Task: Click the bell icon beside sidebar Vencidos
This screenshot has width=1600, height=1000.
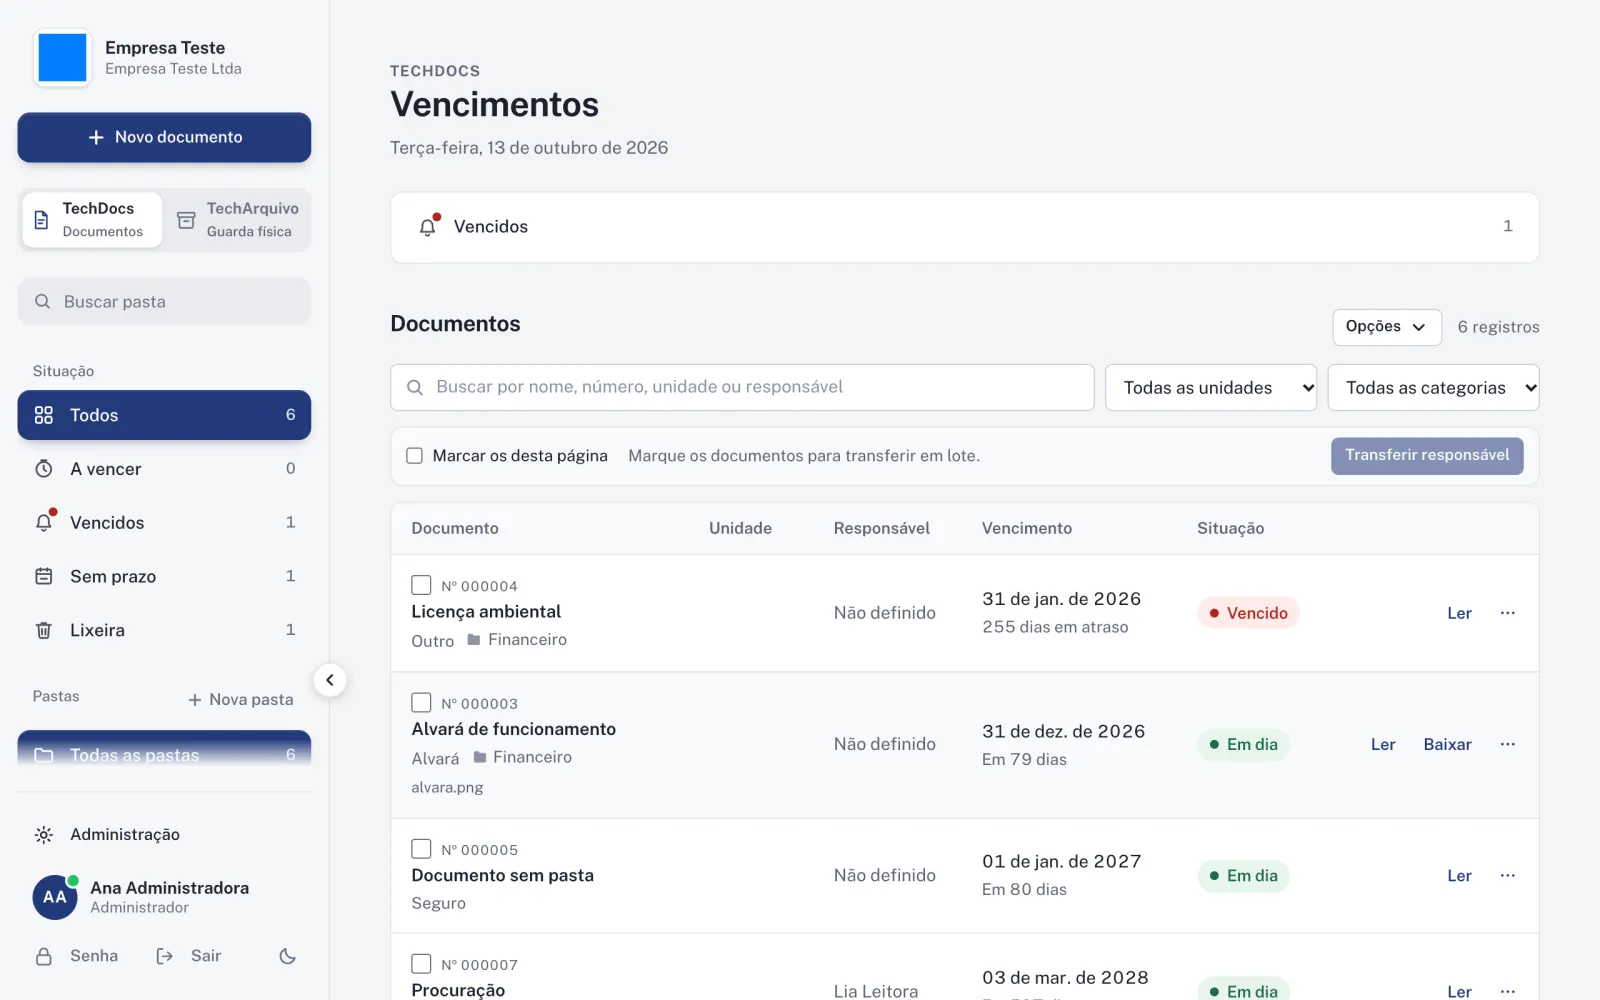Action: pyautogui.click(x=44, y=522)
